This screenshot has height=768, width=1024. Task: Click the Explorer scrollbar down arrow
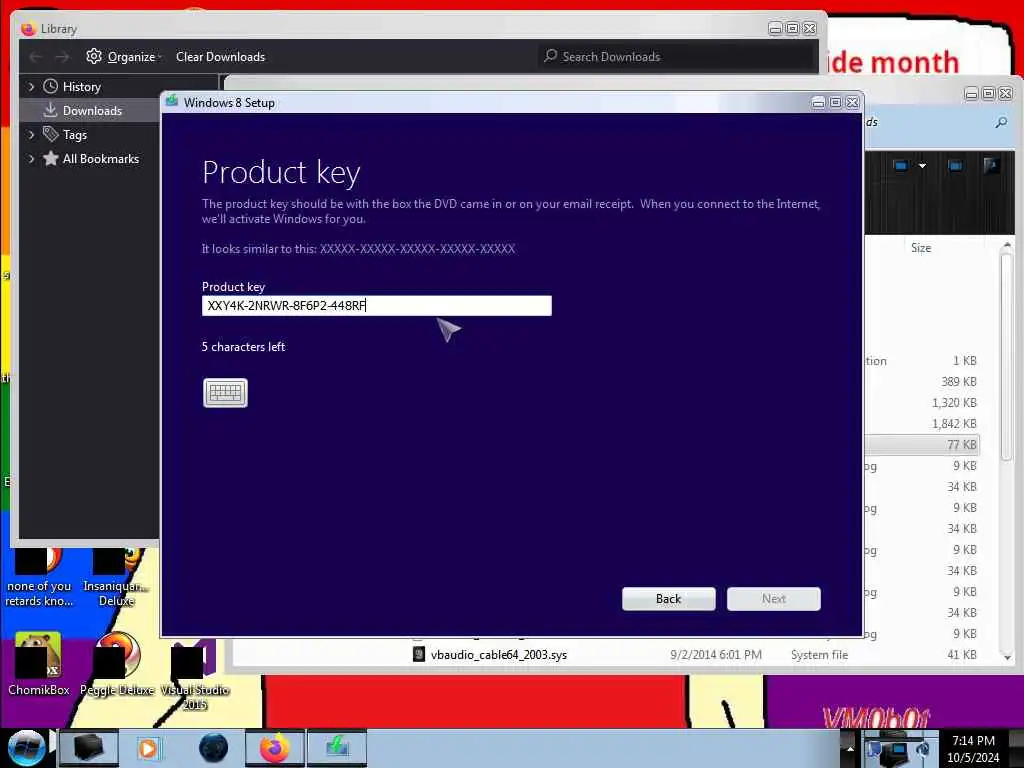(1007, 657)
